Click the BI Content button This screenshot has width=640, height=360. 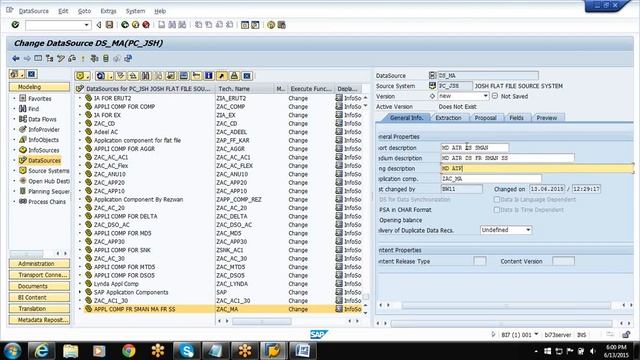(x=39, y=298)
